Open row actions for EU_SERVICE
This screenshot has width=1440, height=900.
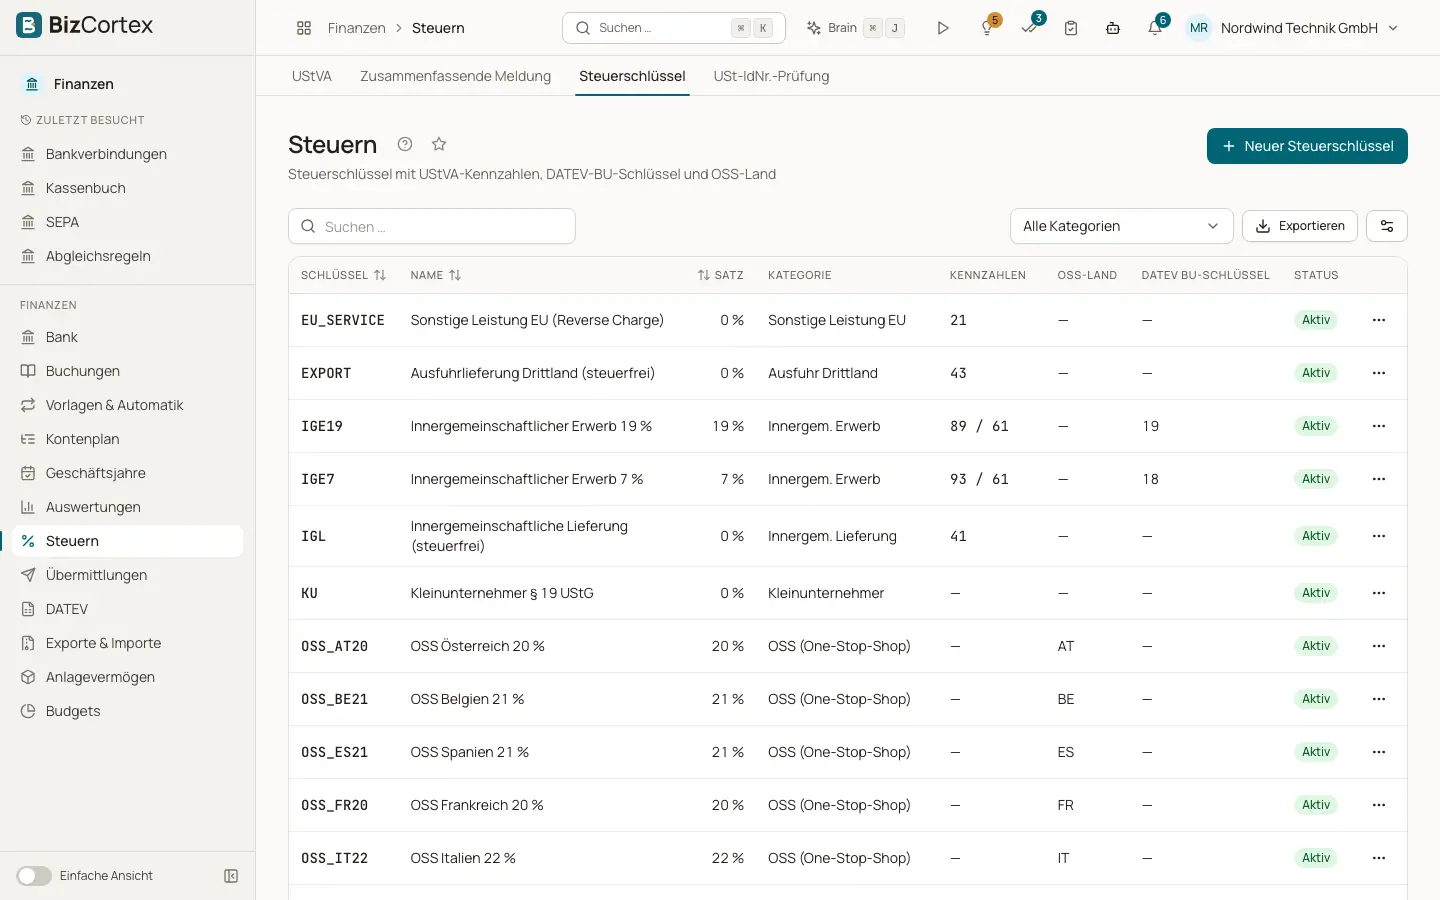pyautogui.click(x=1379, y=320)
